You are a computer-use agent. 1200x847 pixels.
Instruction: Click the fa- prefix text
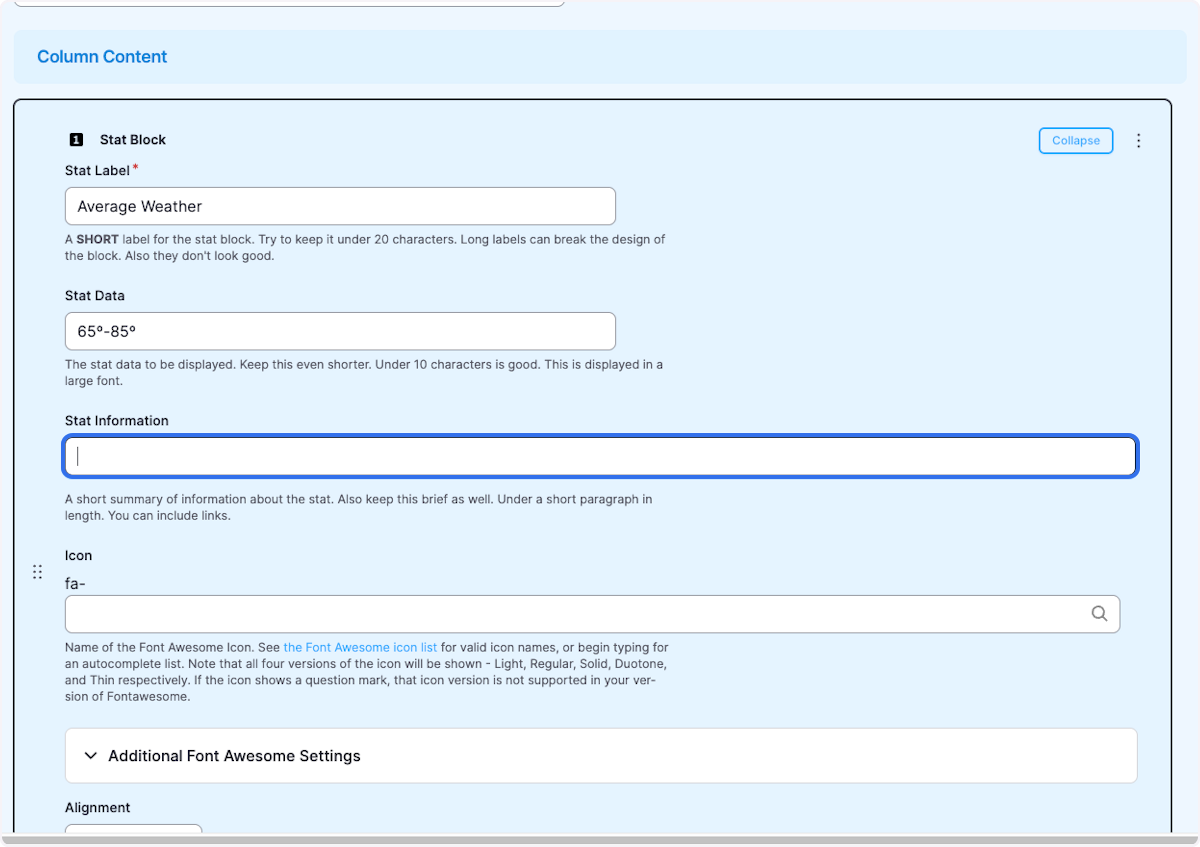76,584
